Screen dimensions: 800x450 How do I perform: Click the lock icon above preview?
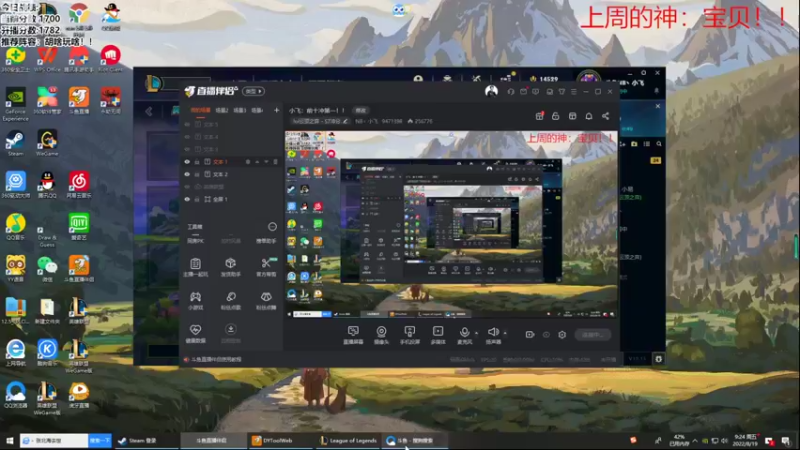click(x=556, y=116)
